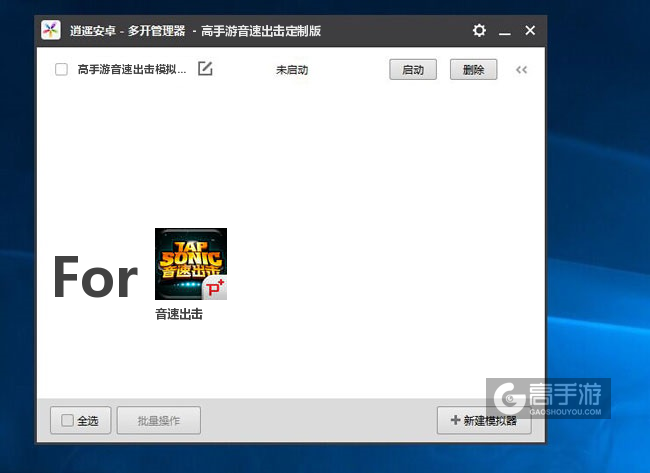This screenshot has width=650, height=473.
Task: Minimize the multi-instance manager window
Action: tap(505, 31)
